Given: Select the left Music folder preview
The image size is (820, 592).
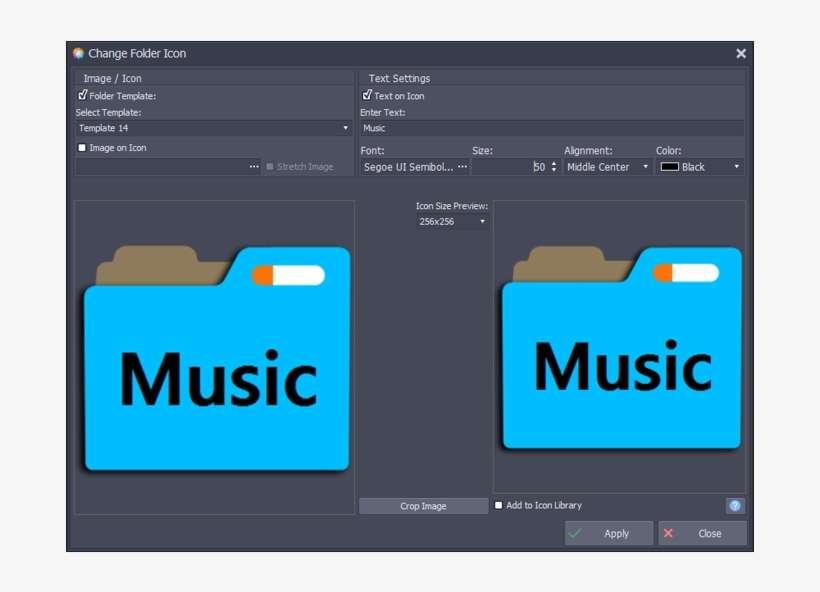Looking at the screenshot, I should tap(213, 355).
